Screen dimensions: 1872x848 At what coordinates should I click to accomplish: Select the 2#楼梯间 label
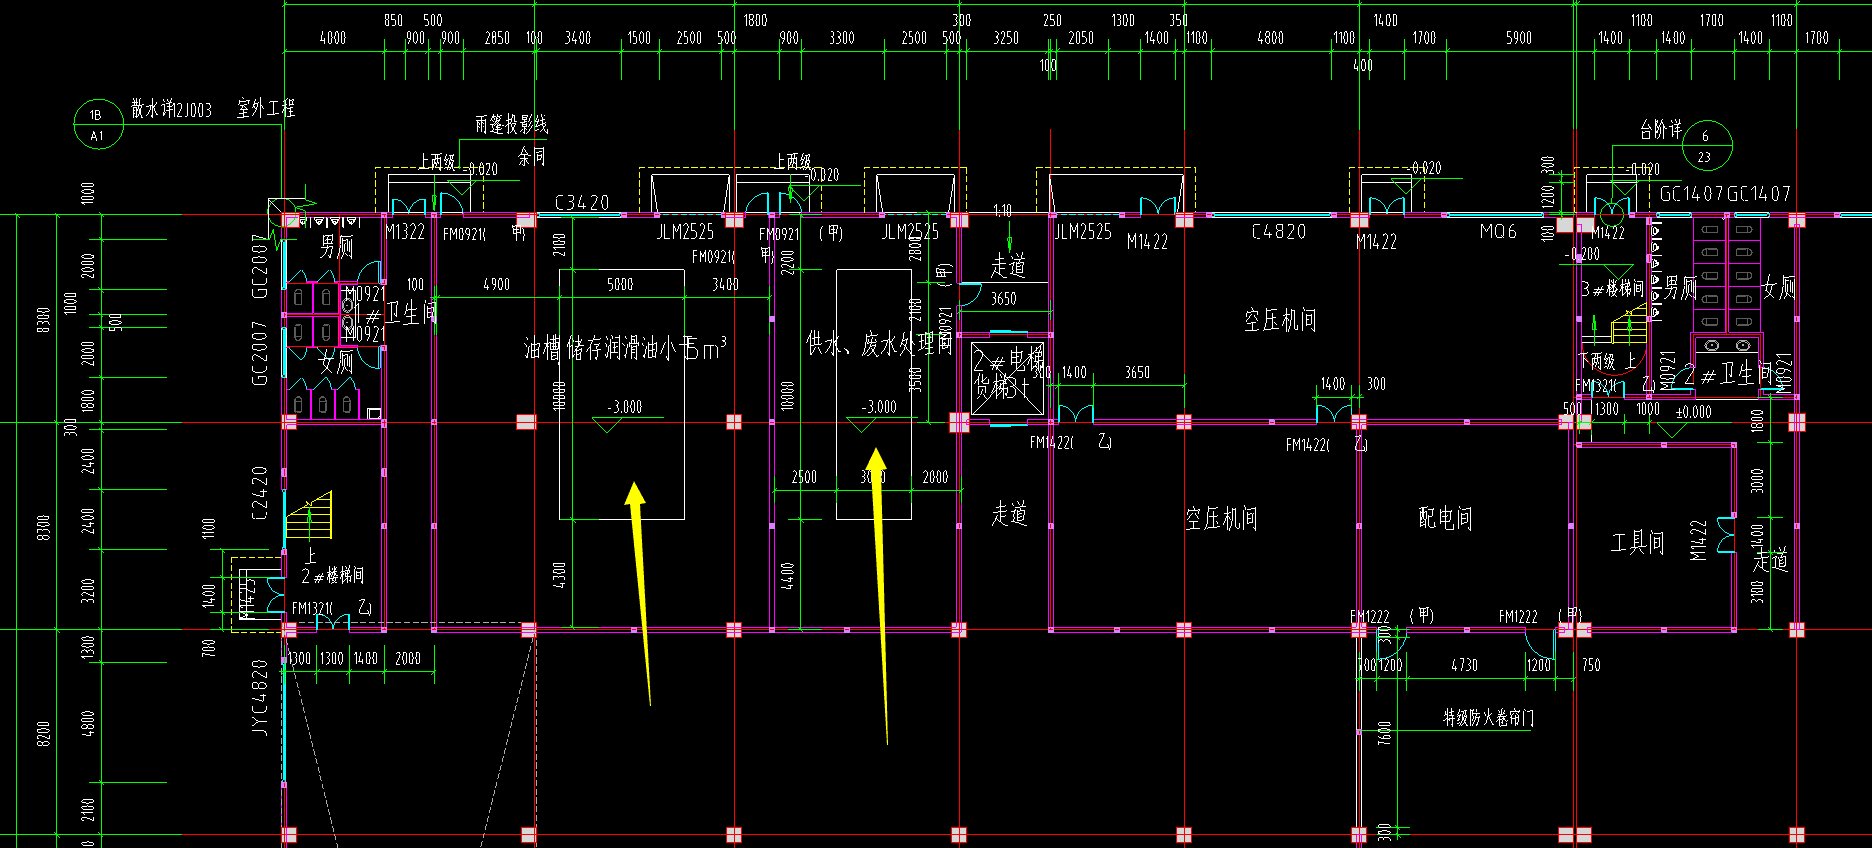tap(333, 576)
